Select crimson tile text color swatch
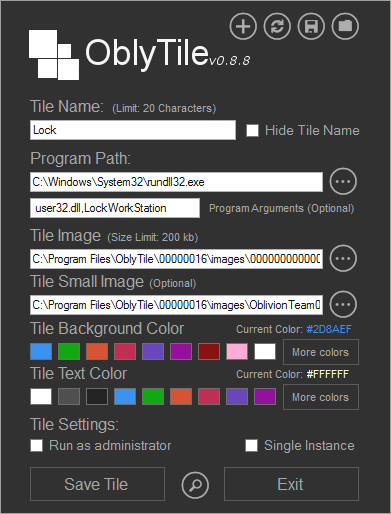This screenshot has width=391, height=514. (209, 397)
